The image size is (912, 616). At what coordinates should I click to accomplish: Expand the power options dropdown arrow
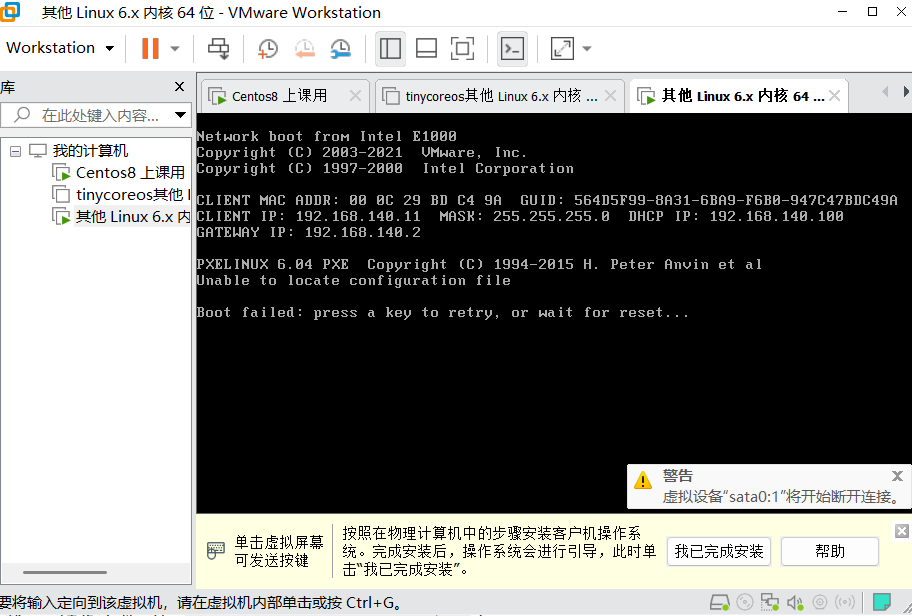(x=175, y=48)
